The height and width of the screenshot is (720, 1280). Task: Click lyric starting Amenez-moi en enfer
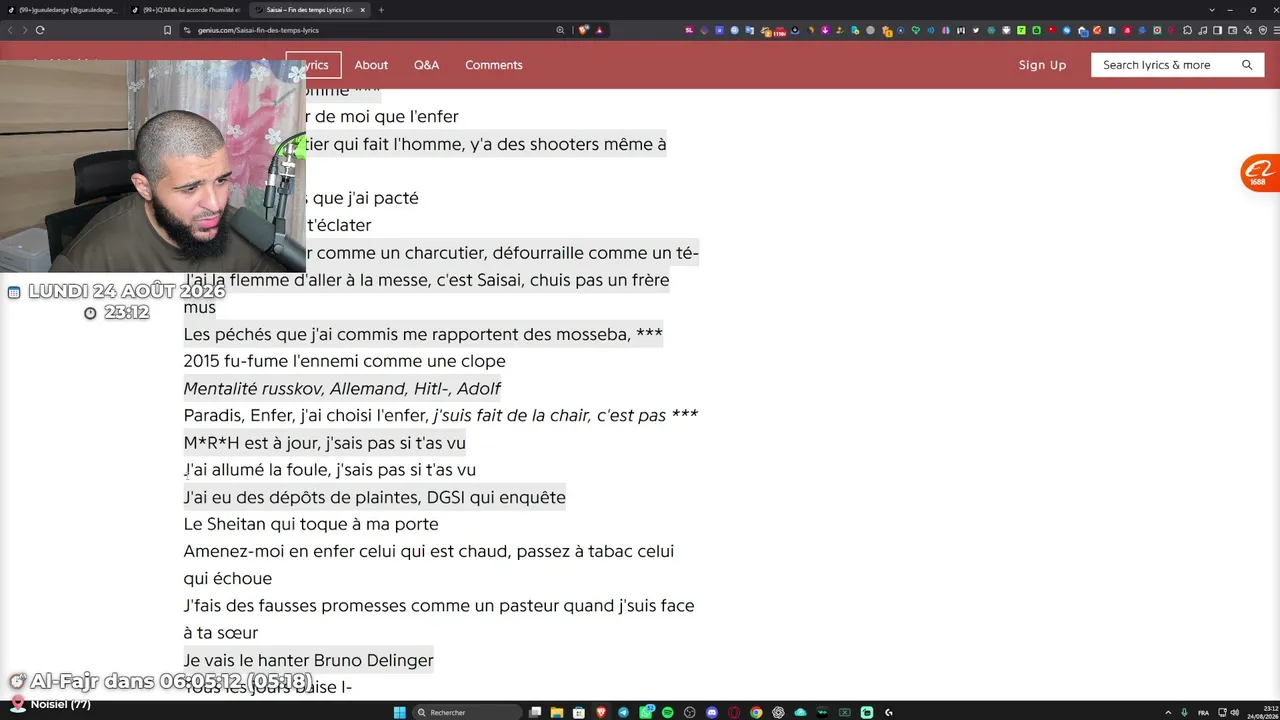point(429,564)
